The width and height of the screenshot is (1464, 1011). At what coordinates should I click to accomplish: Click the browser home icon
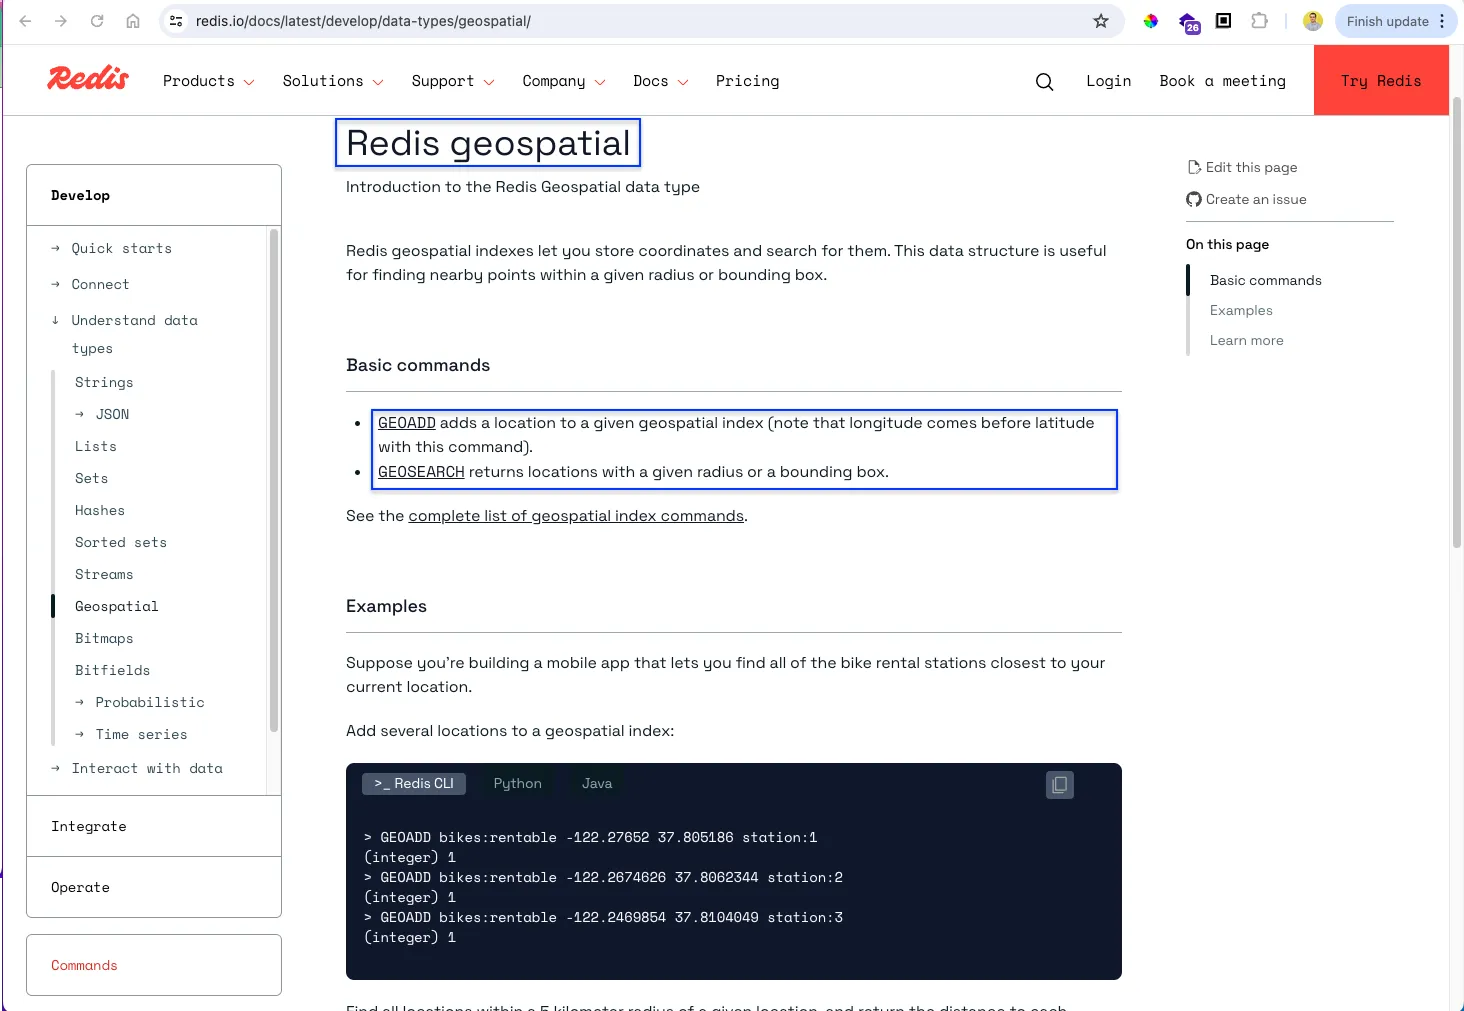(x=133, y=21)
